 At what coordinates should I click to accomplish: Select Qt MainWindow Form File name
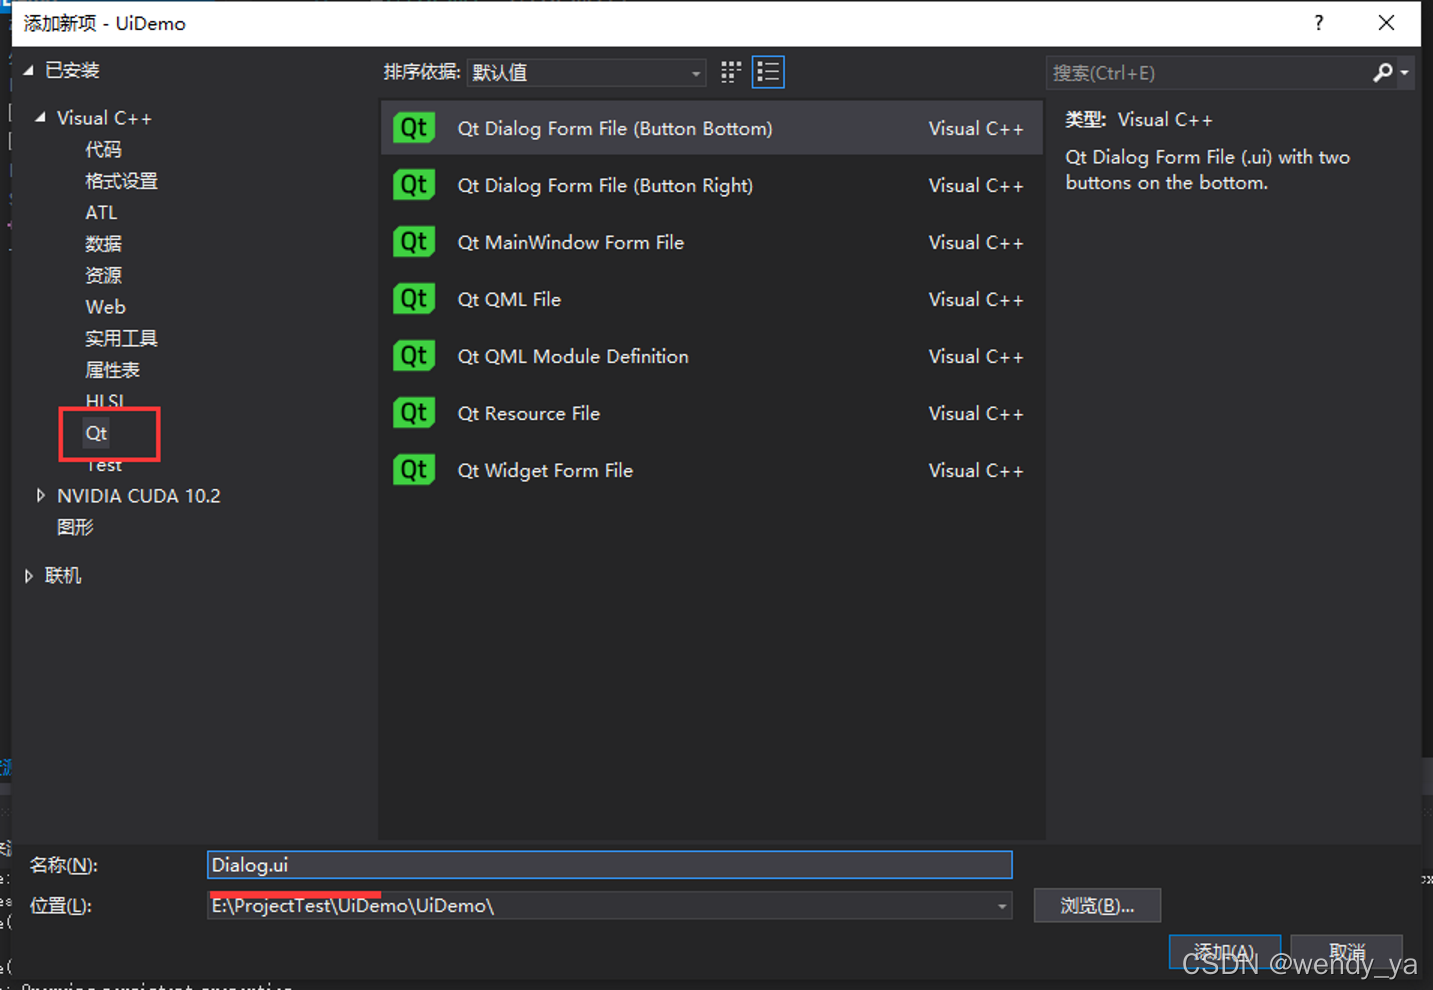pyautogui.click(x=571, y=242)
